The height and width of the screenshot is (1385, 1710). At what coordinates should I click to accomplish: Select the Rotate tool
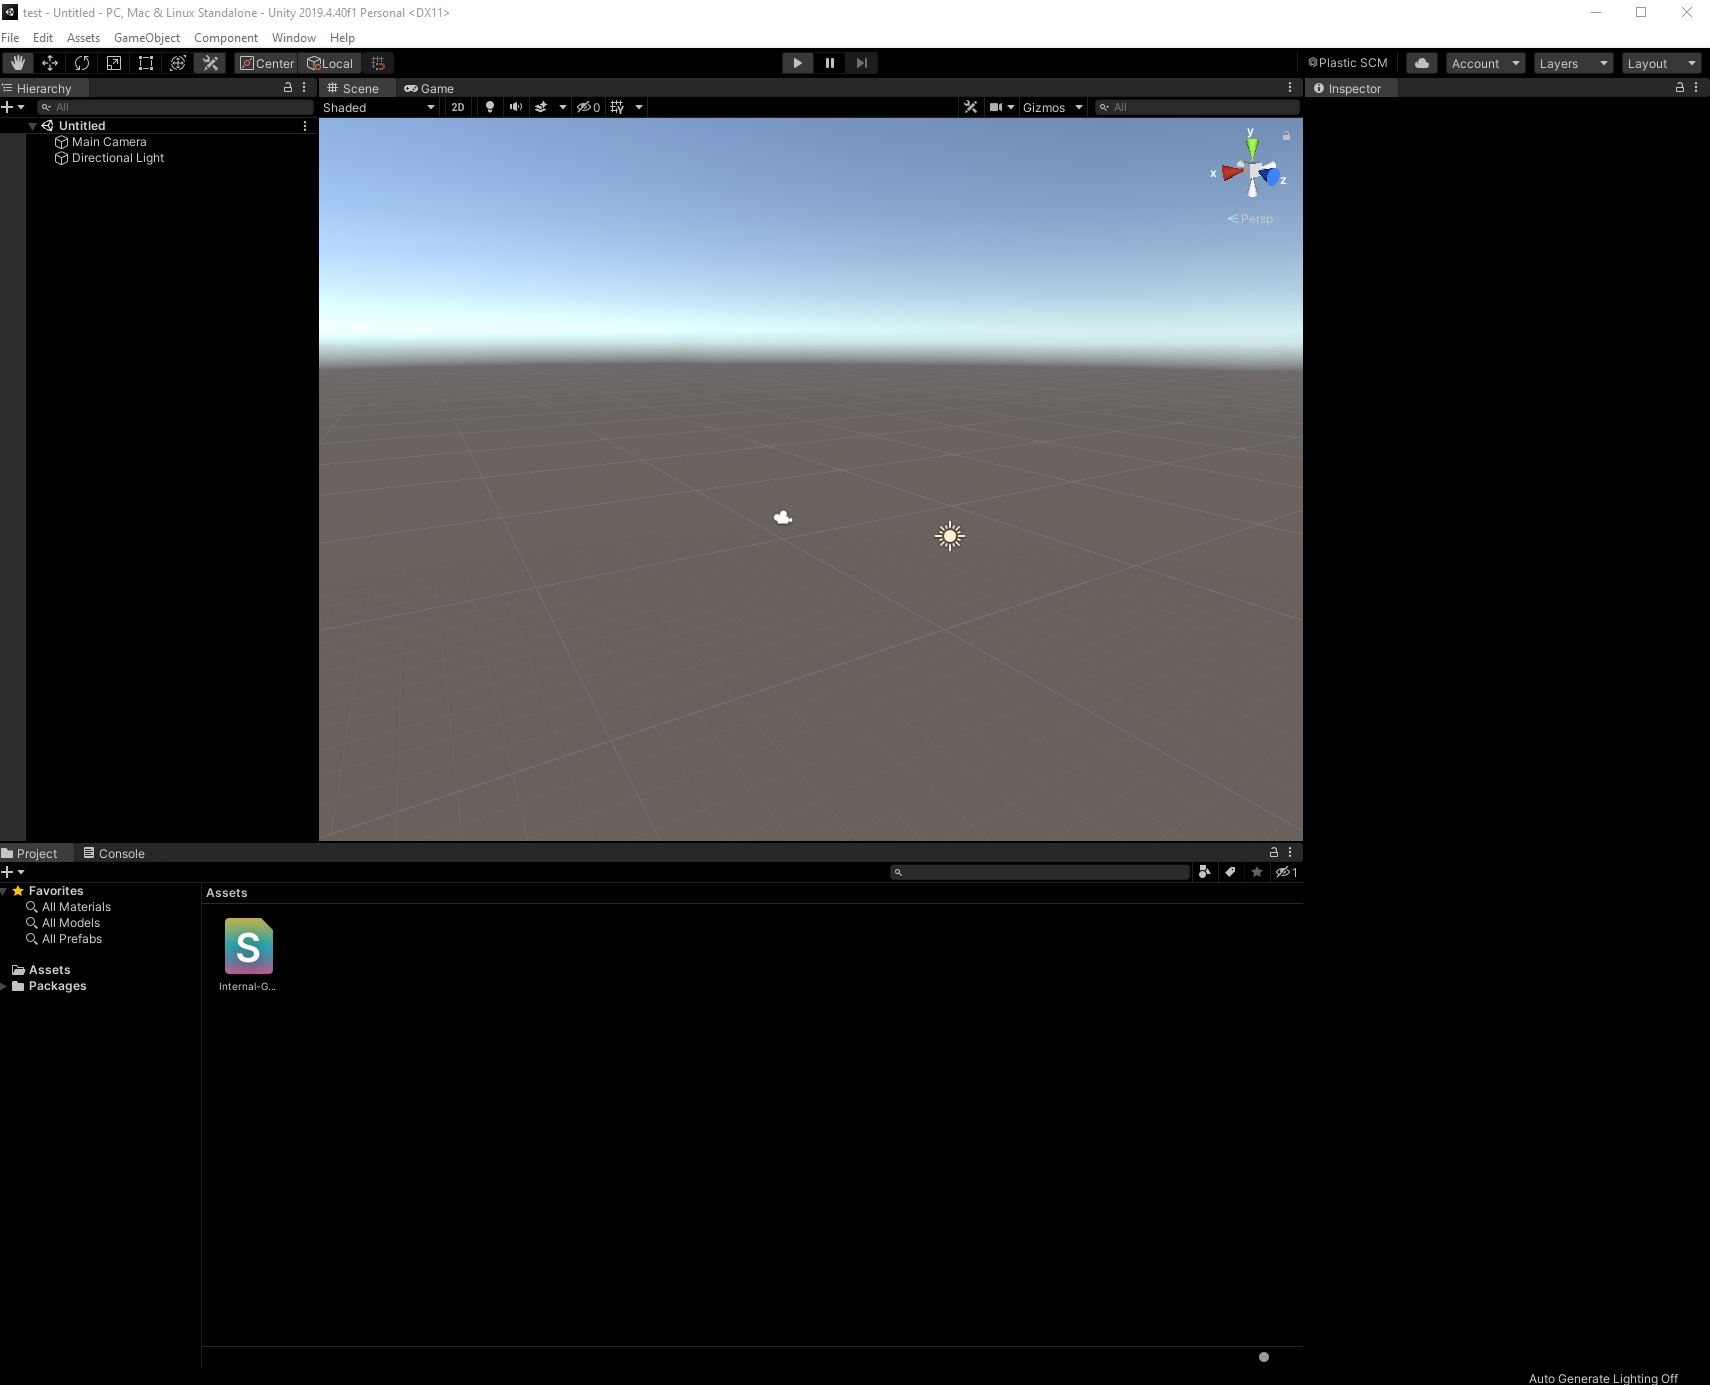[82, 62]
